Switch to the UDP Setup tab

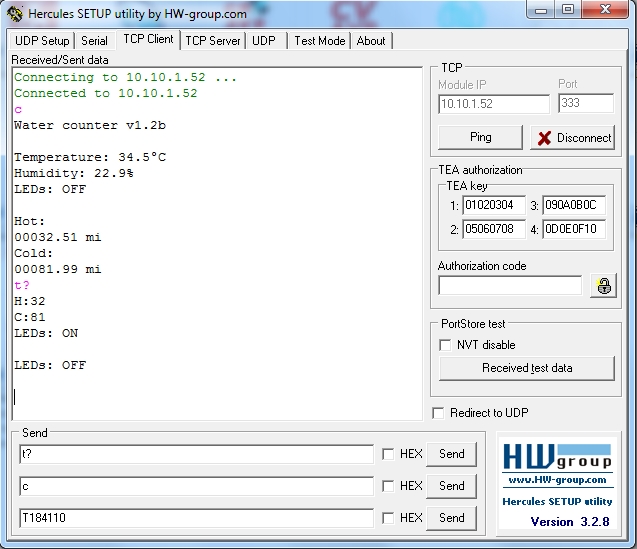coord(42,41)
